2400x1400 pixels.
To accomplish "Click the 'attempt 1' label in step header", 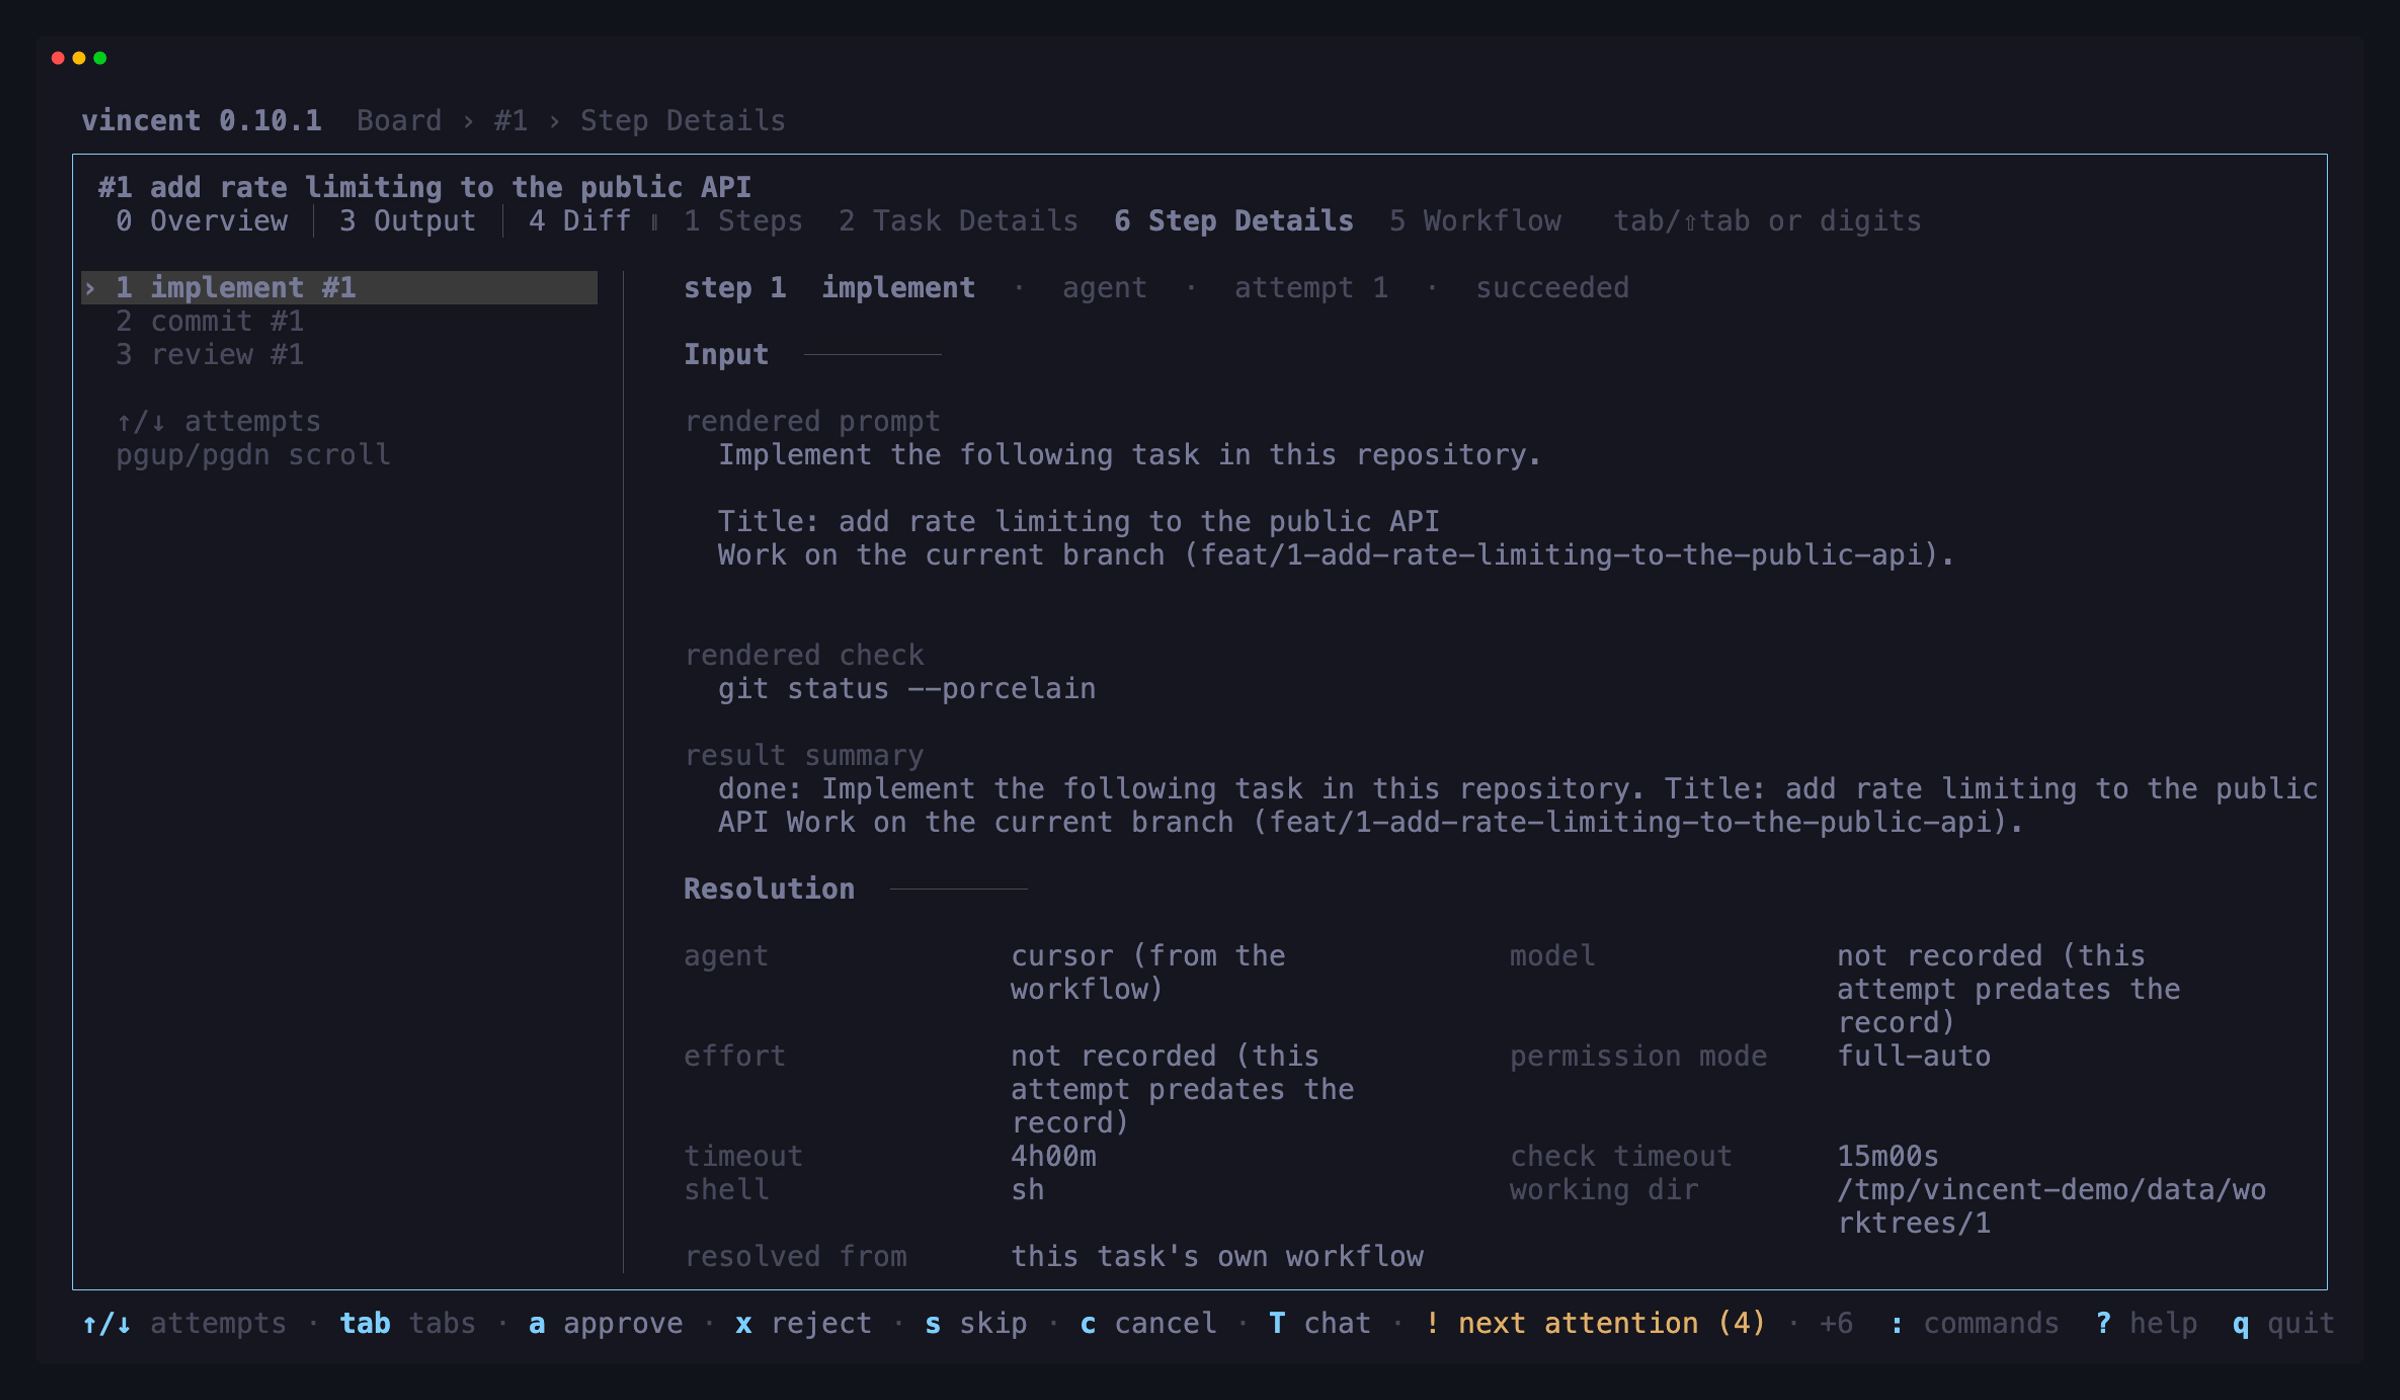I will pyautogui.click(x=1311, y=288).
